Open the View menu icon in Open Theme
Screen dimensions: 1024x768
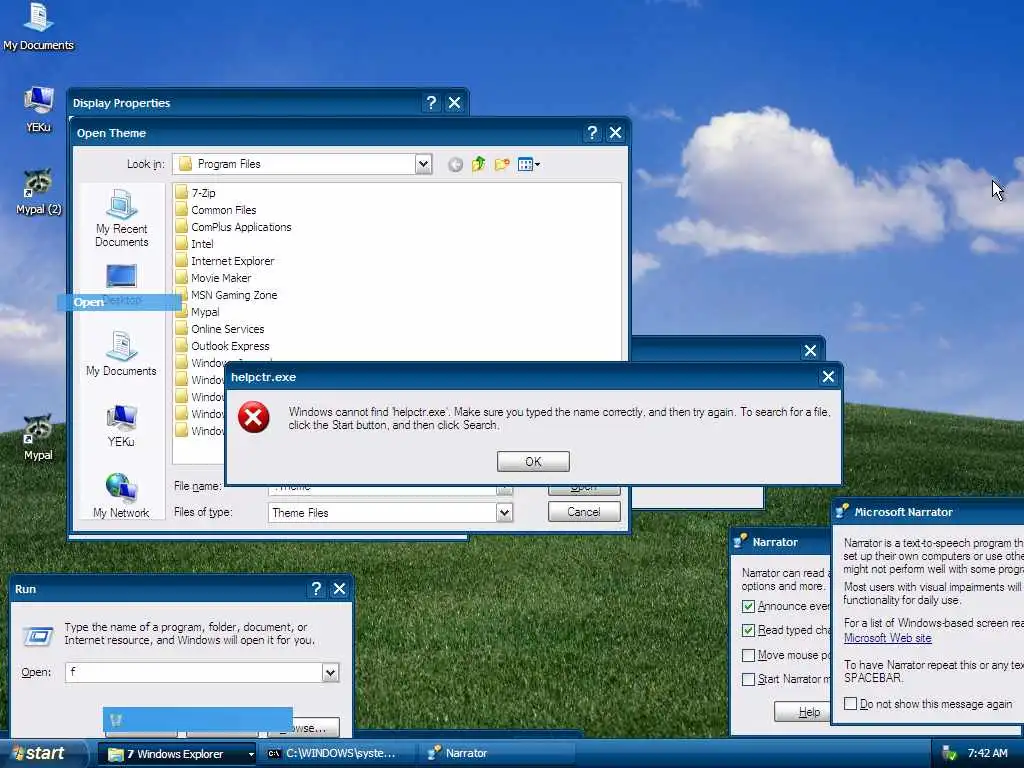528,164
